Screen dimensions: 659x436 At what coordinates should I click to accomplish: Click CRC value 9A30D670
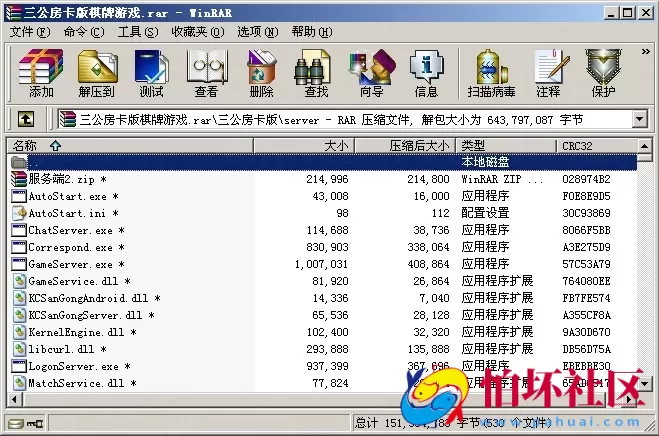click(x=586, y=332)
